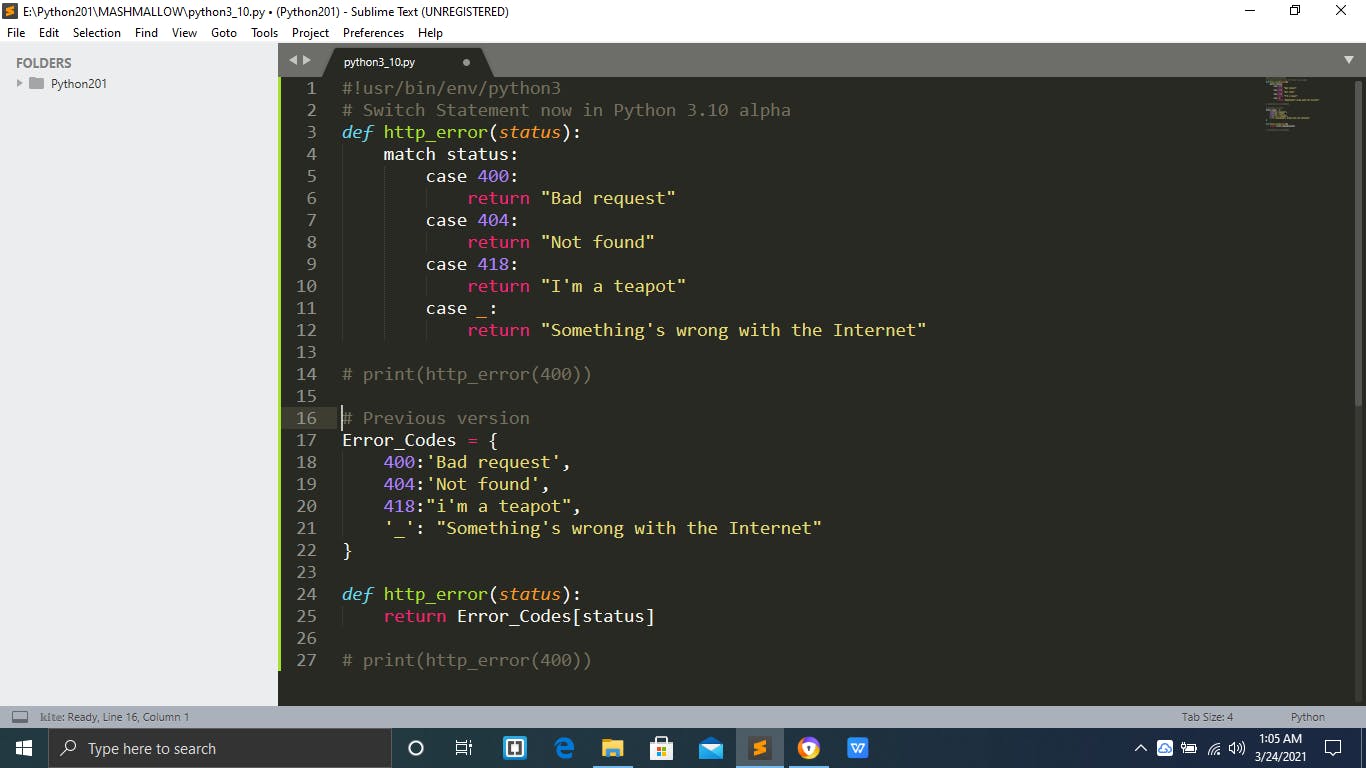Screen dimensions: 1366x768
Task: Open the Goto menu
Action: [224, 33]
